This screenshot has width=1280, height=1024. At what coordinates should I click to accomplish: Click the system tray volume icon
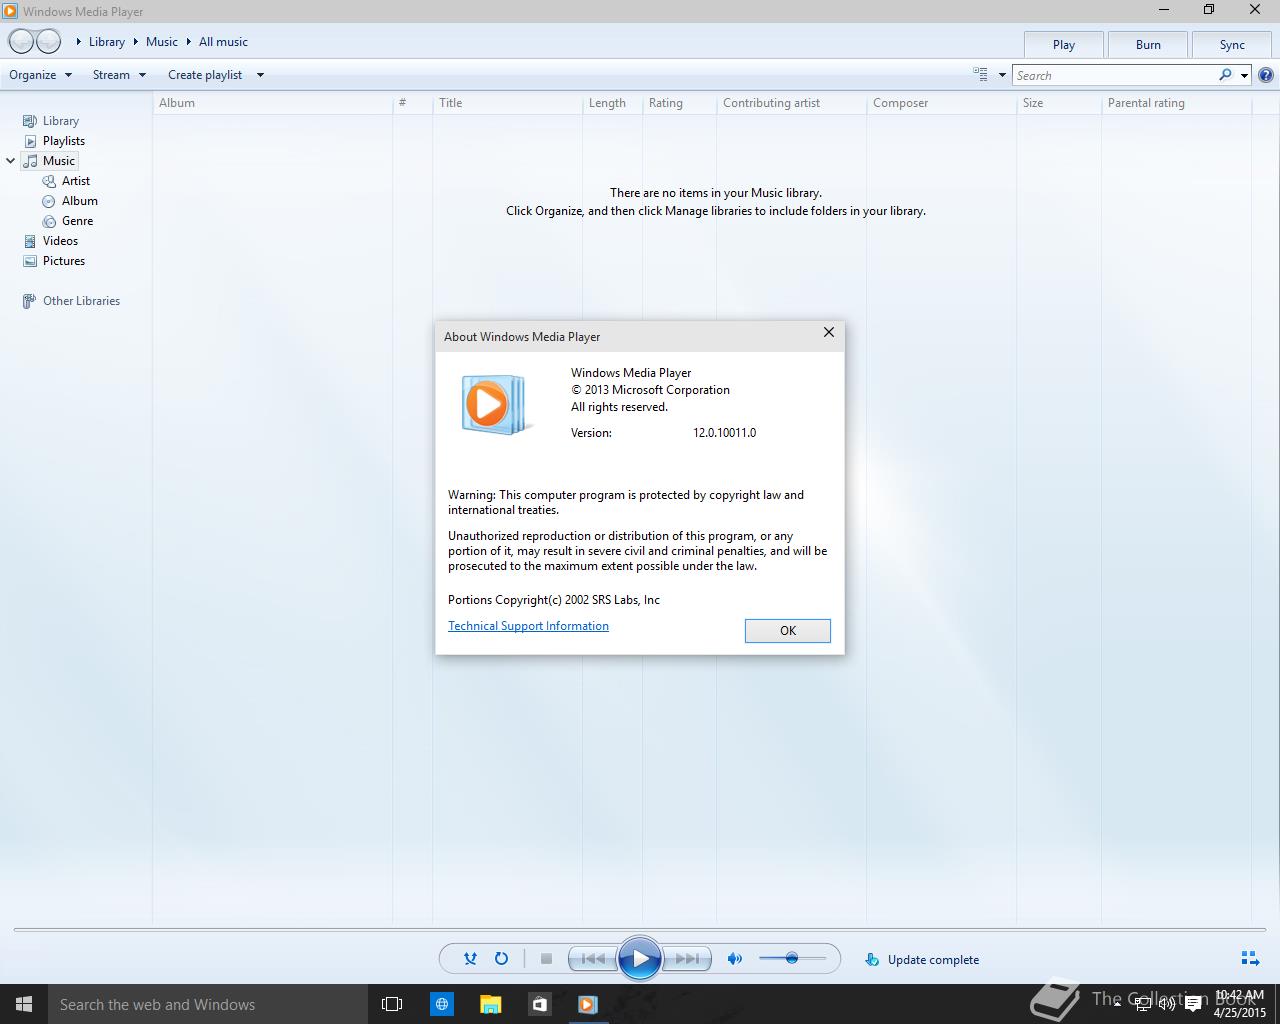click(x=1167, y=1004)
